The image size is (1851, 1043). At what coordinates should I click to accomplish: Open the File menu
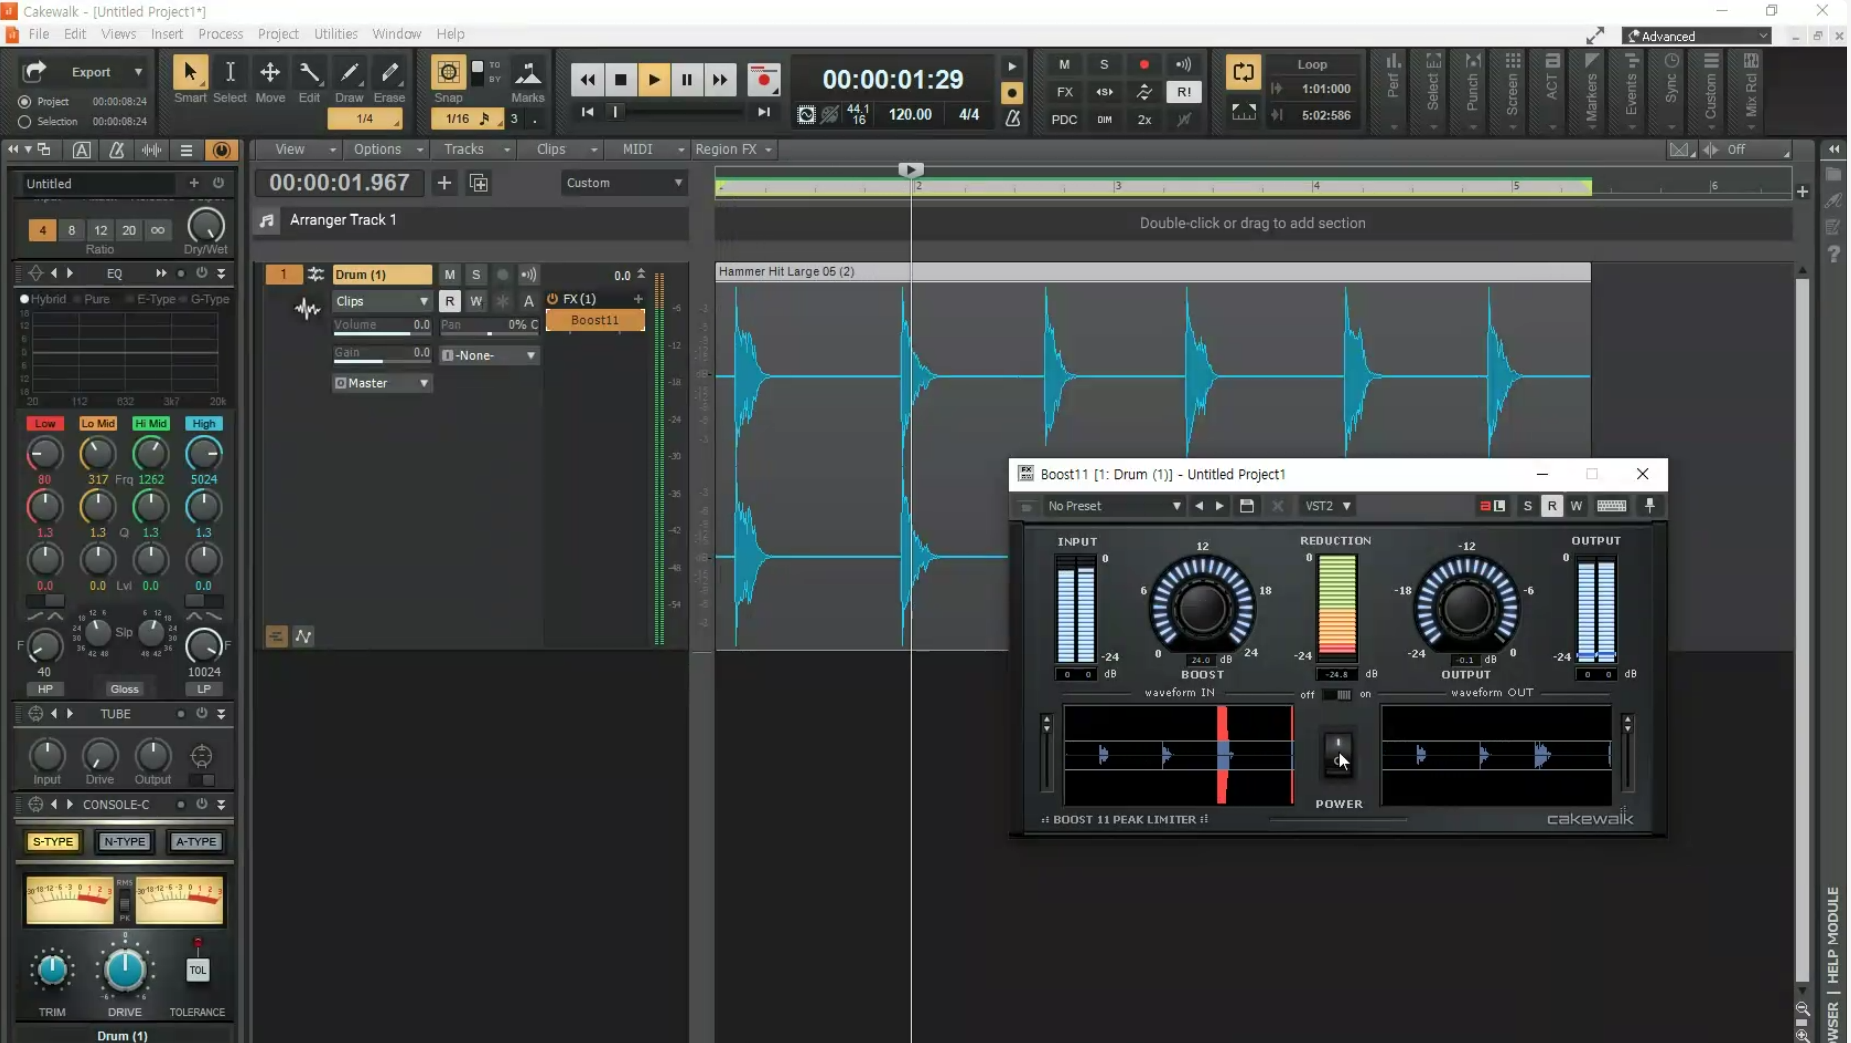click(x=39, y=34)
